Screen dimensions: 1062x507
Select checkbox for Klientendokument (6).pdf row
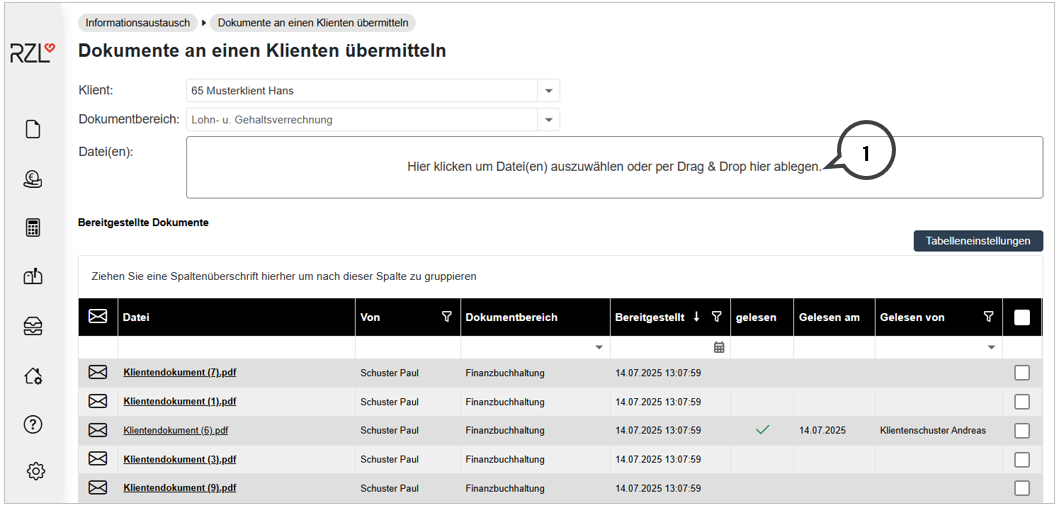click(x=1021, y=431)
